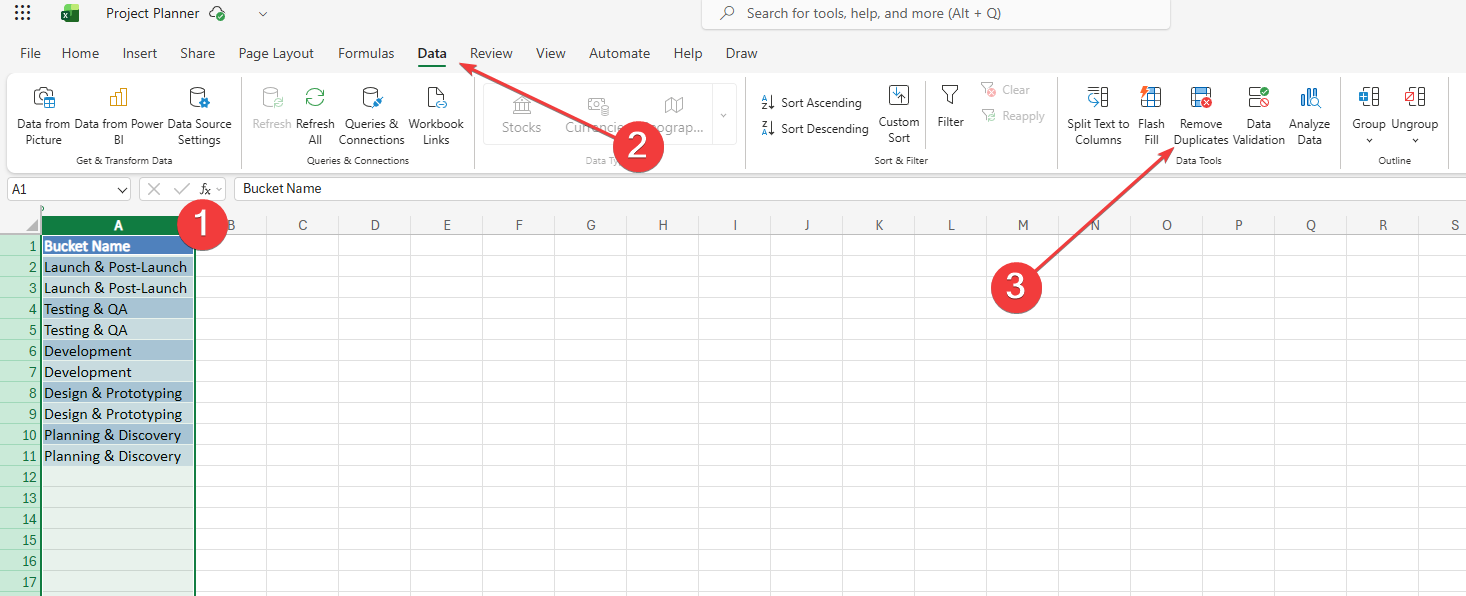Expand the Group dropdown
Screen dimensions: 1466x596
click(1368, 141)
